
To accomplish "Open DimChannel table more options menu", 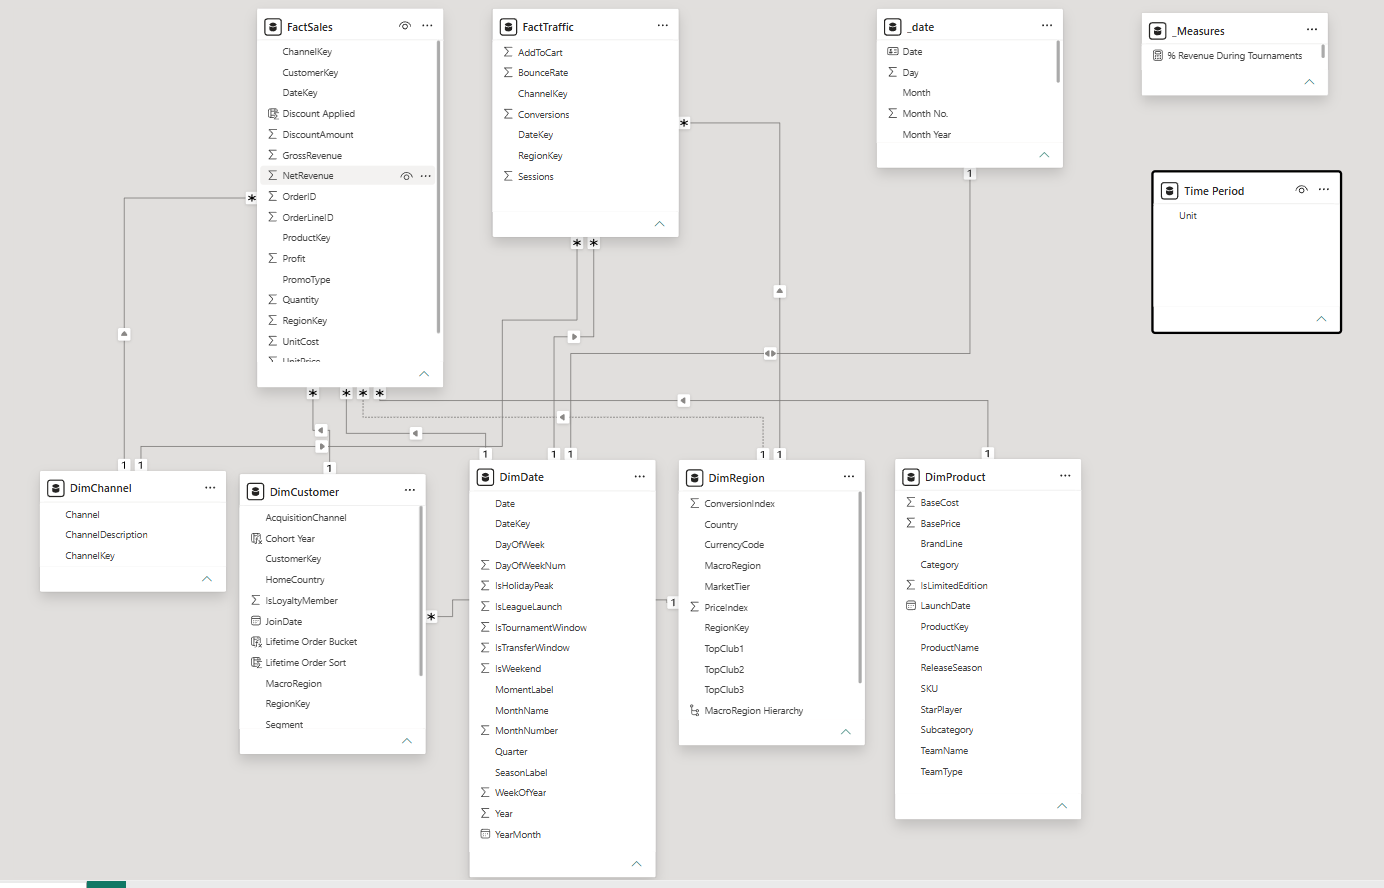I will pyautogui.click(x=210, y=488).
